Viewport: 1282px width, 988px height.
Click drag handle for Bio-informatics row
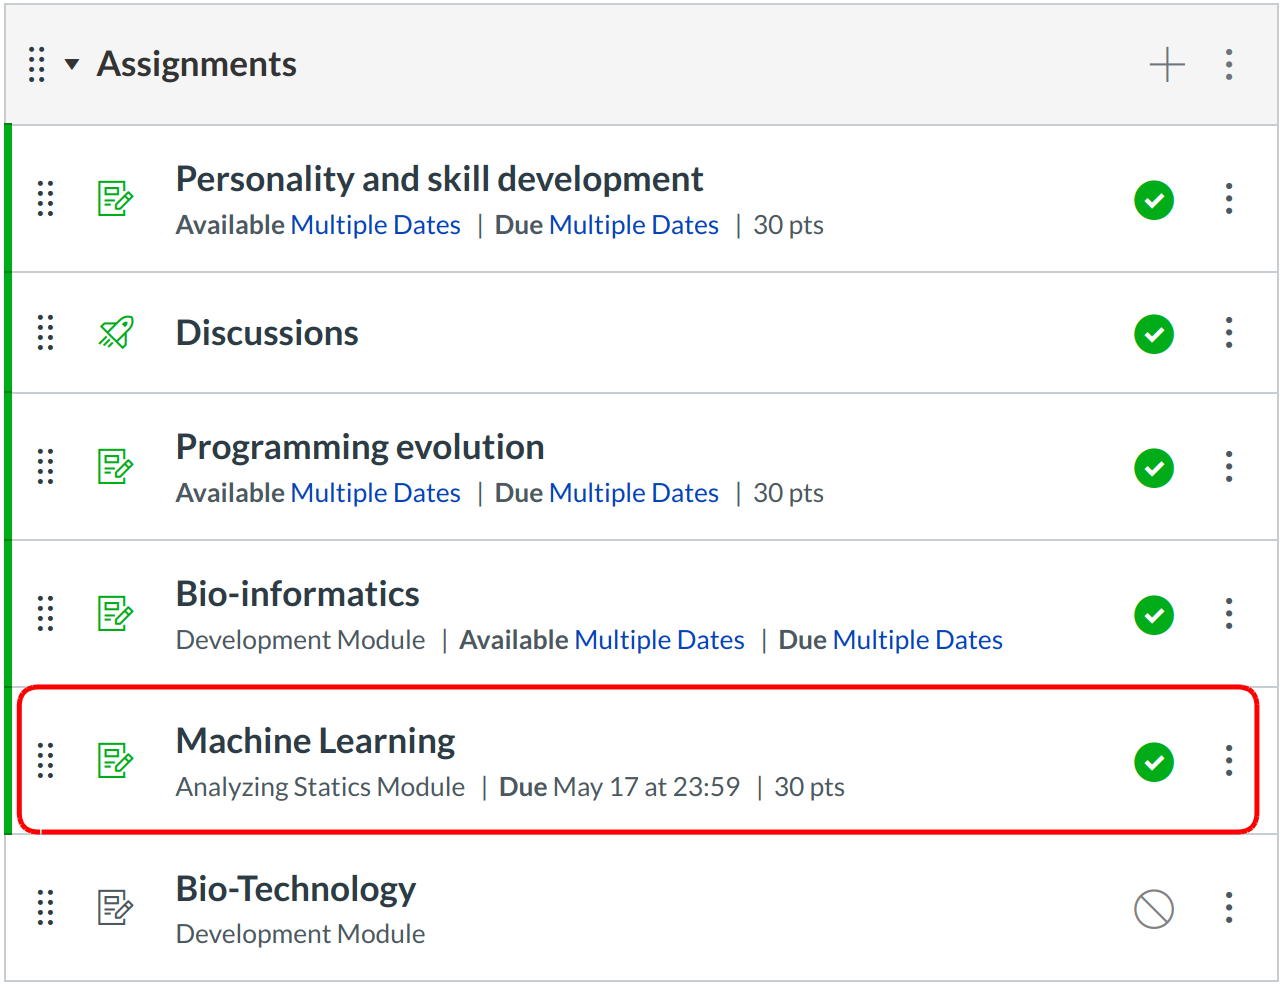point(45,614)
